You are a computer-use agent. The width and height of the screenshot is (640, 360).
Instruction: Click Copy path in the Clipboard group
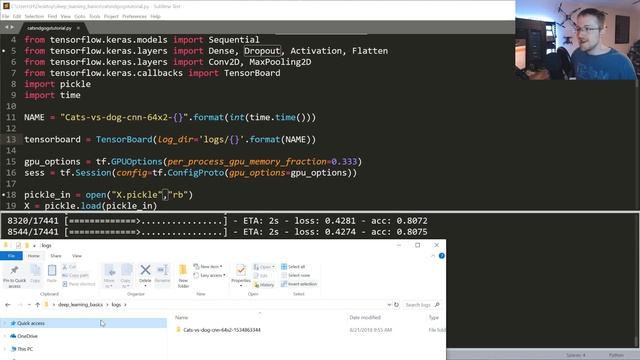[x=76, y=276]
